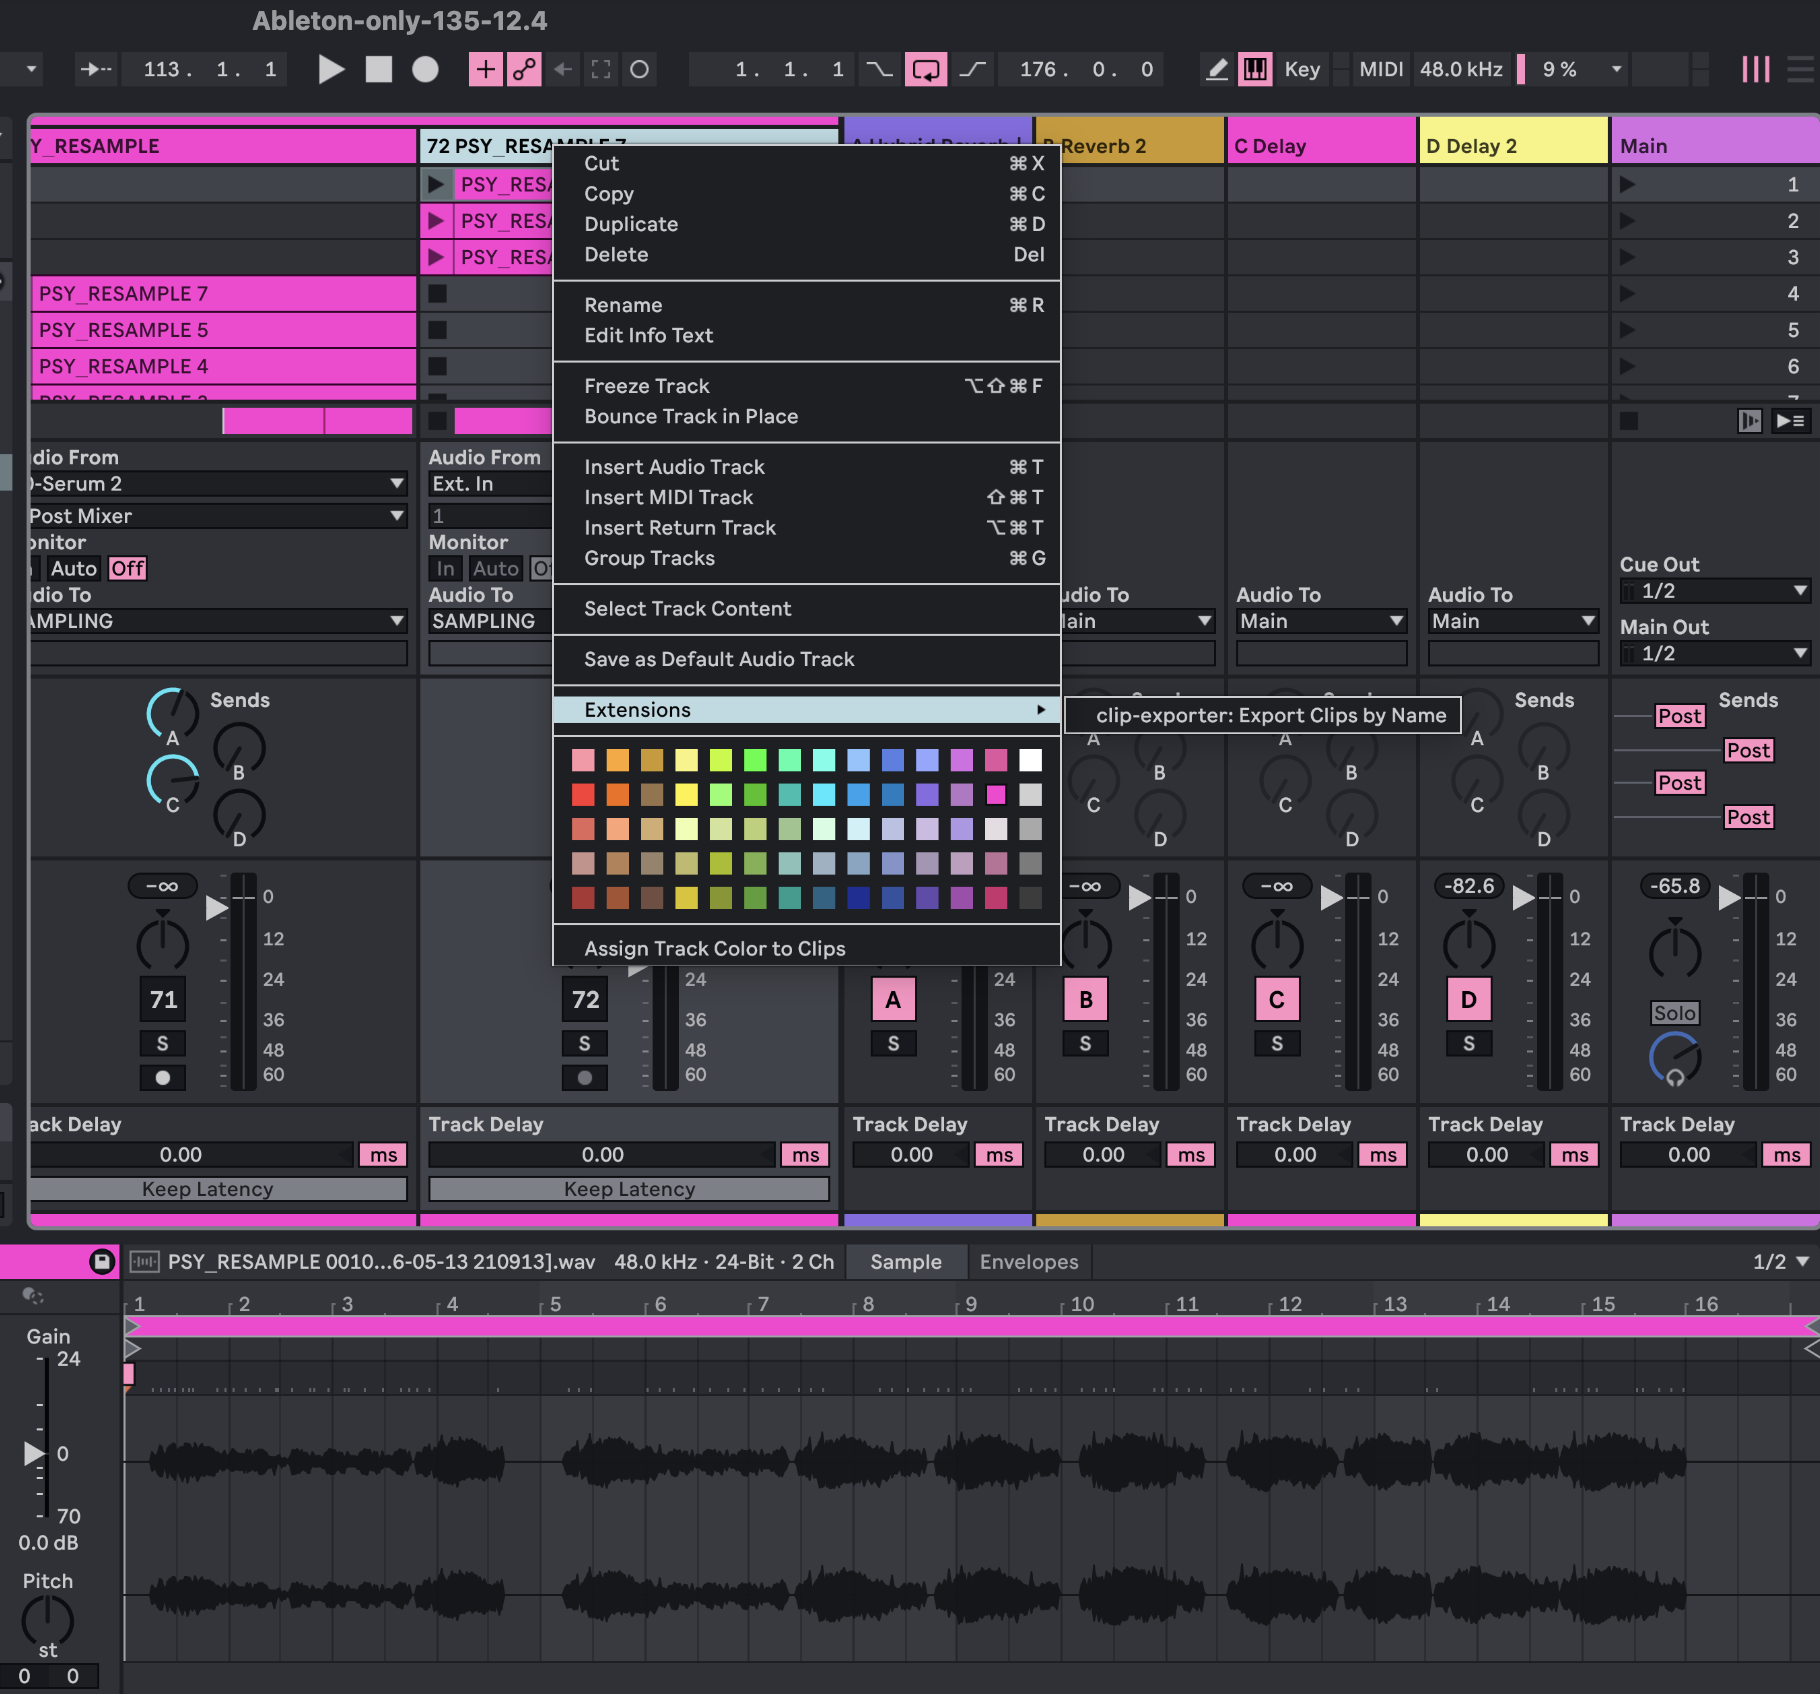Toggle the Loop switch in transport
The height and width of the screenshot is (1694, 1820).
coord(926,69)
